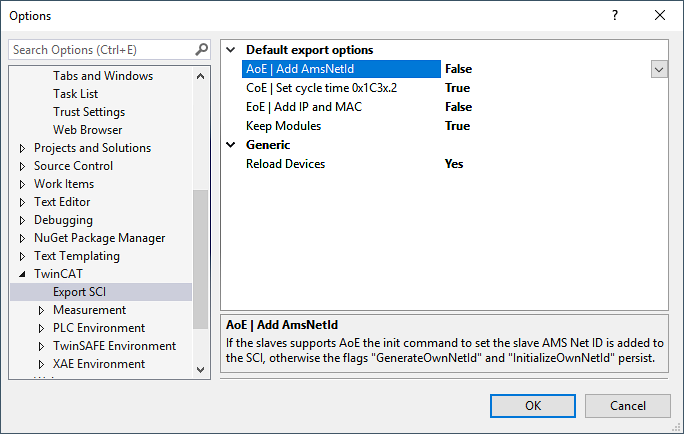
Task: Collapse the Default export options section
Action: pyautogui.click(x=232, y=50)
